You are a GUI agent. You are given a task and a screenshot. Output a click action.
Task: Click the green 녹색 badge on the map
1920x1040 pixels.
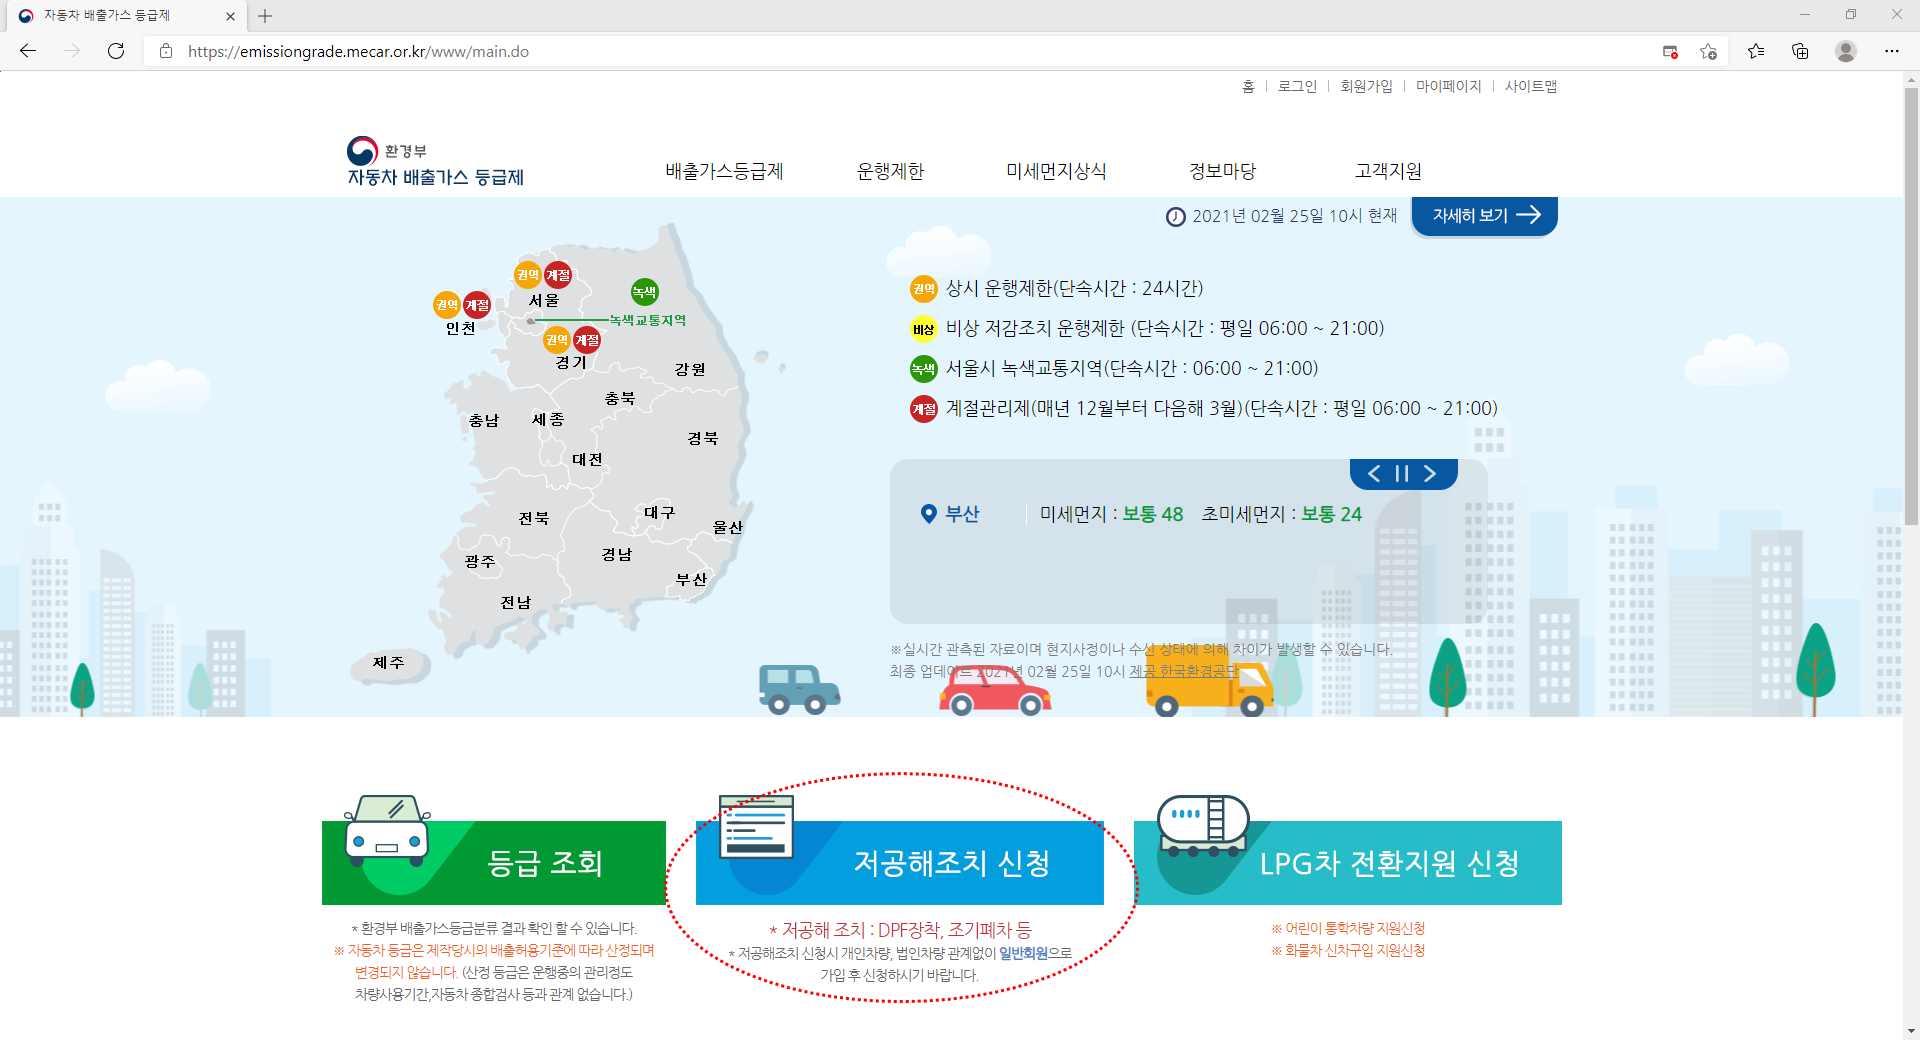644,292
